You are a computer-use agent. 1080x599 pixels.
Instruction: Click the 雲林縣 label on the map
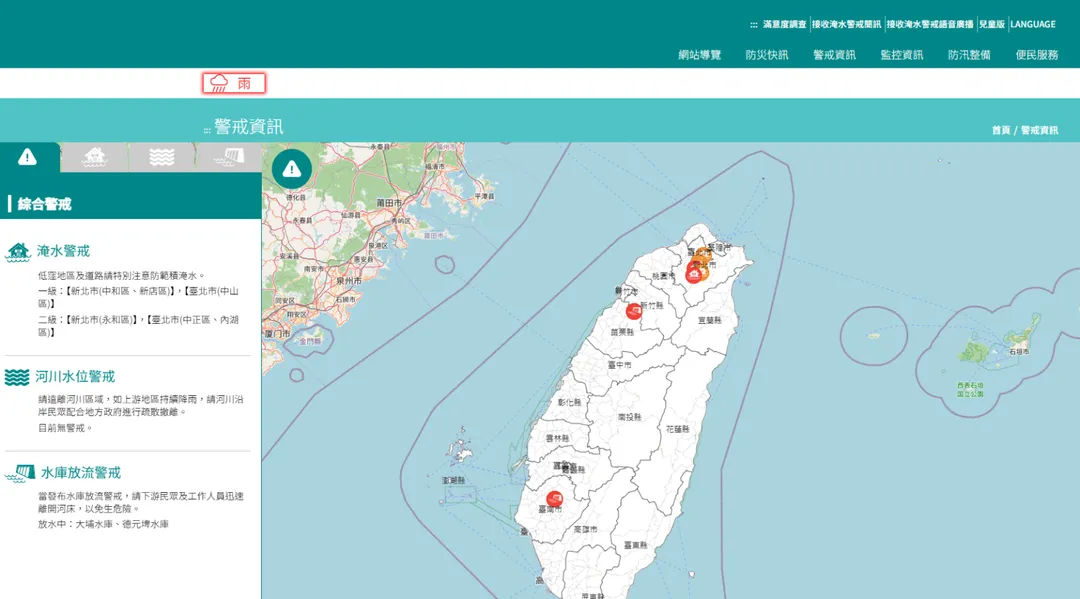point(557,439)
